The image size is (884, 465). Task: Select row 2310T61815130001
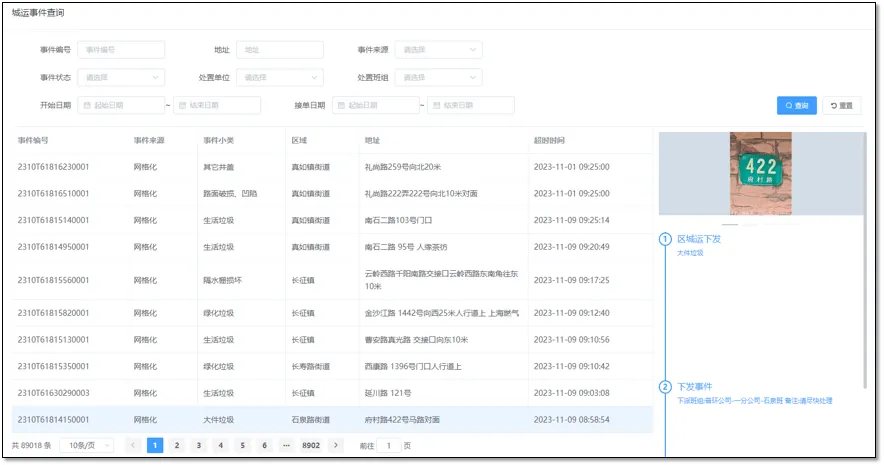click(332, 339)
